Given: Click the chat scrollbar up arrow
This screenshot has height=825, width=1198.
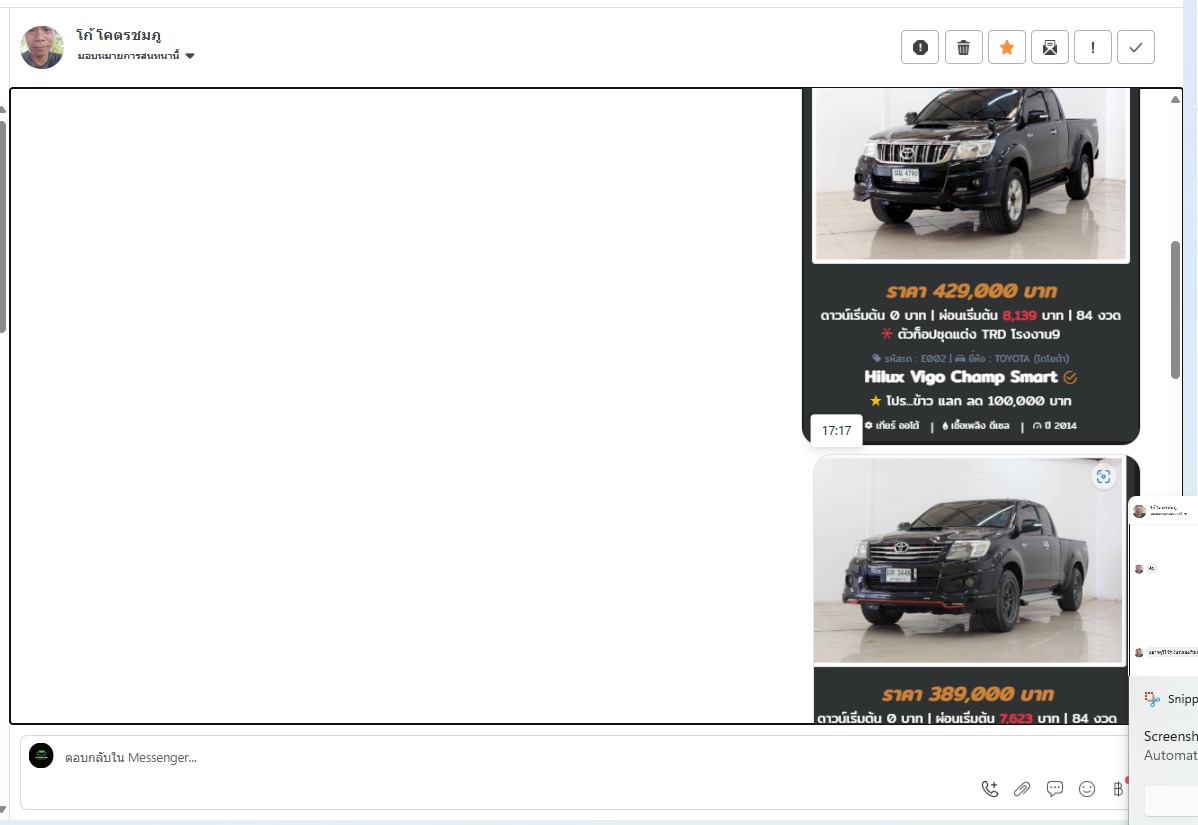Looking at the screenshot, I should pos(1176,99).
